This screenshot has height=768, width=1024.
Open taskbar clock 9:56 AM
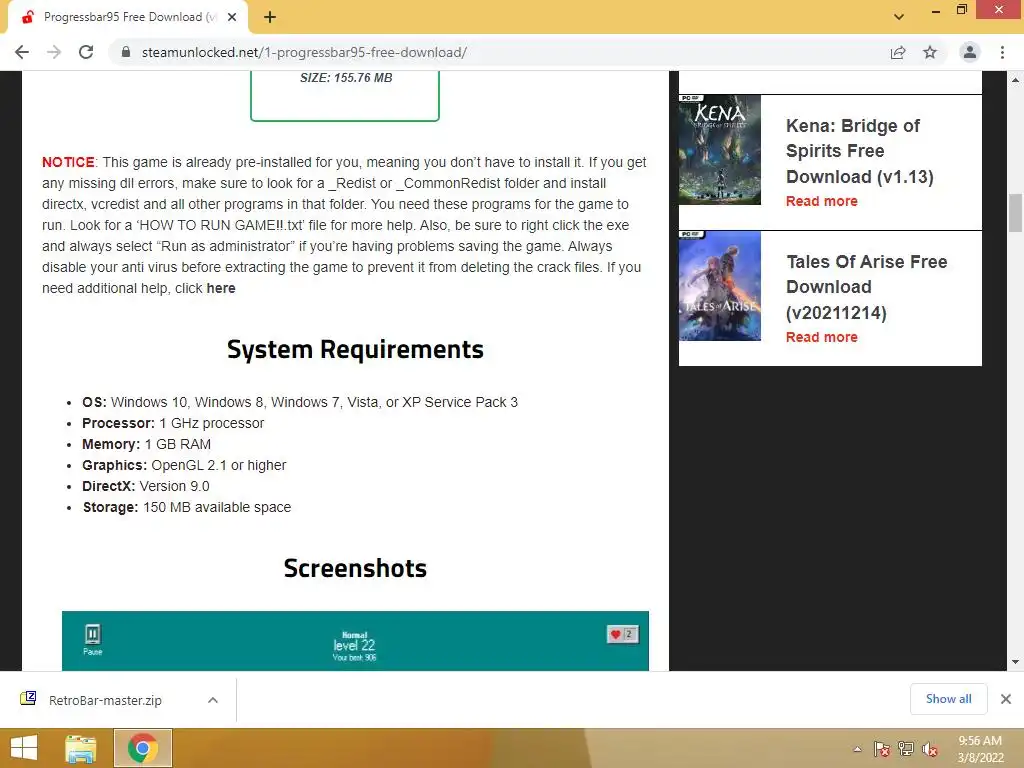coord(980,749)
